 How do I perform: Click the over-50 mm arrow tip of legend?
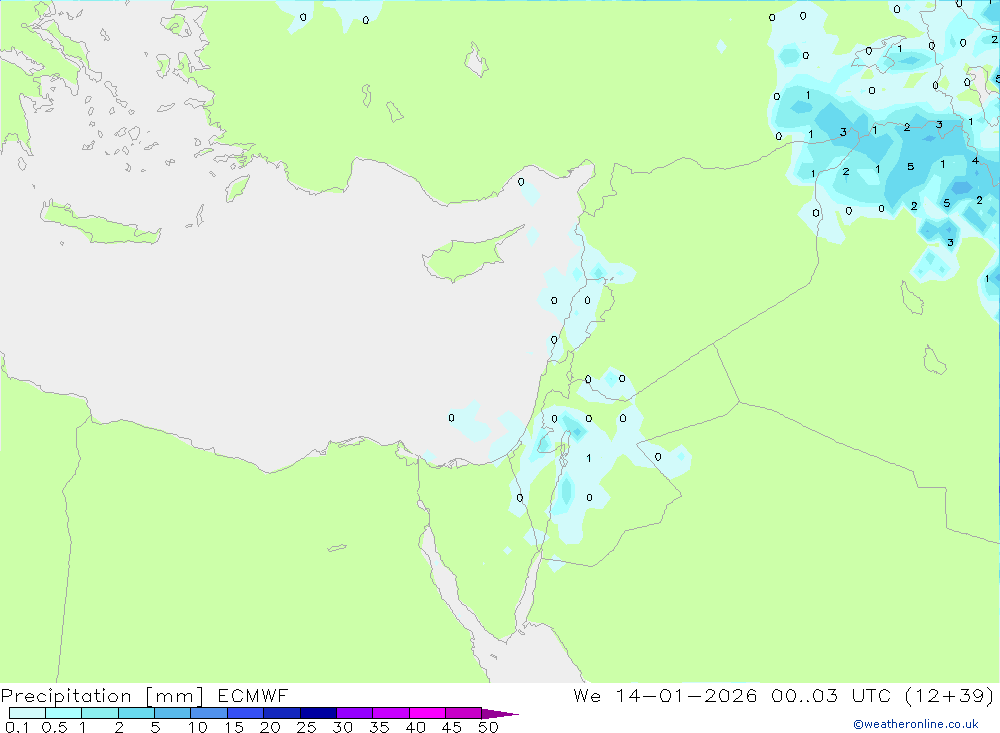click(500, 714)
